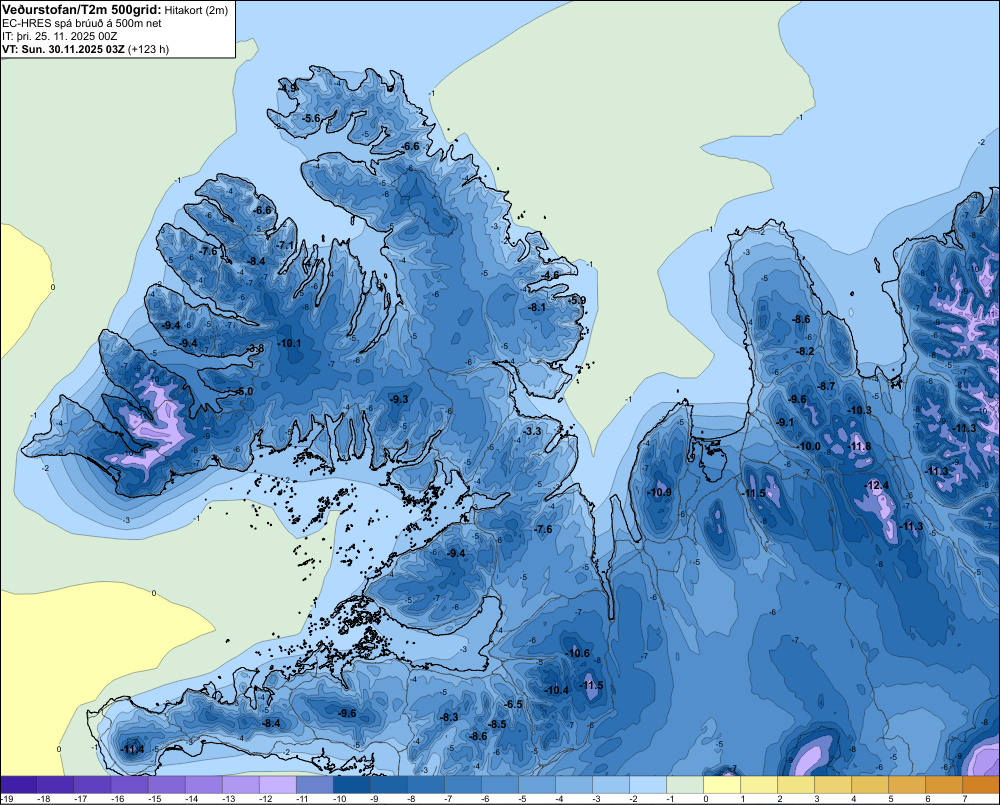Click the legend swatch labeled -4

574,785
